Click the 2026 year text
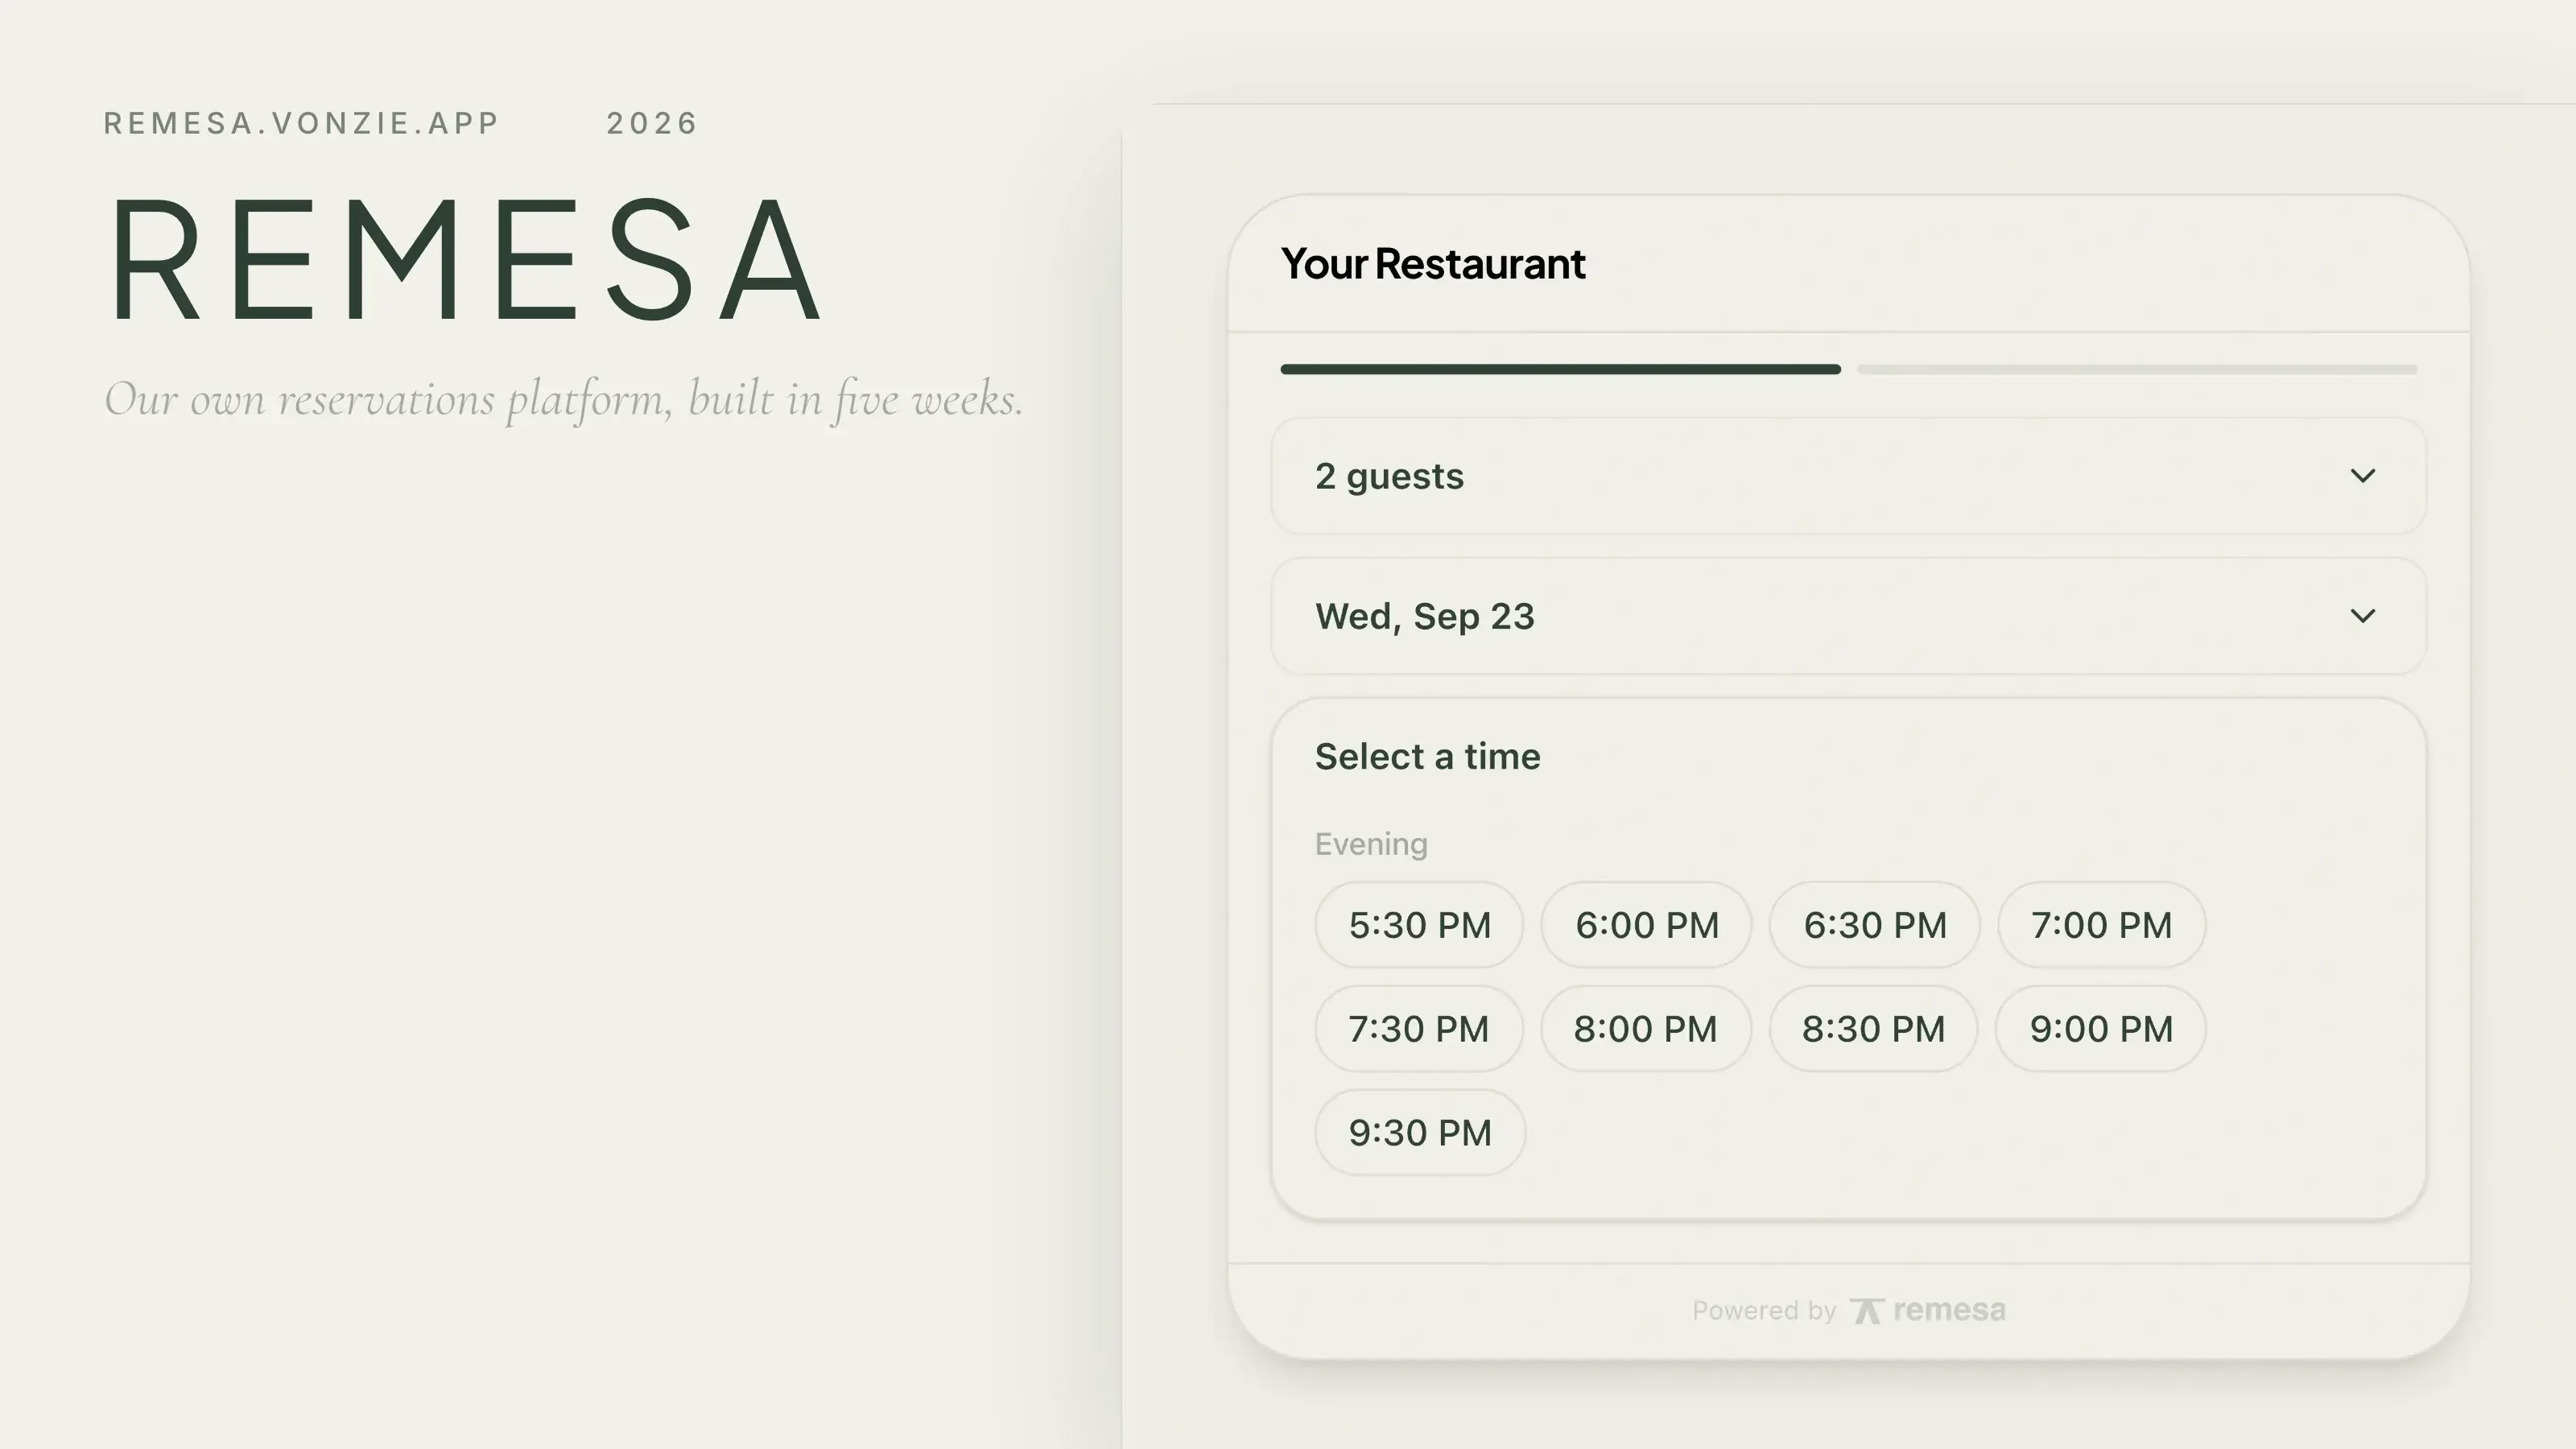The height and width of the screenshot is (1449, 2576). click(652, 123)
